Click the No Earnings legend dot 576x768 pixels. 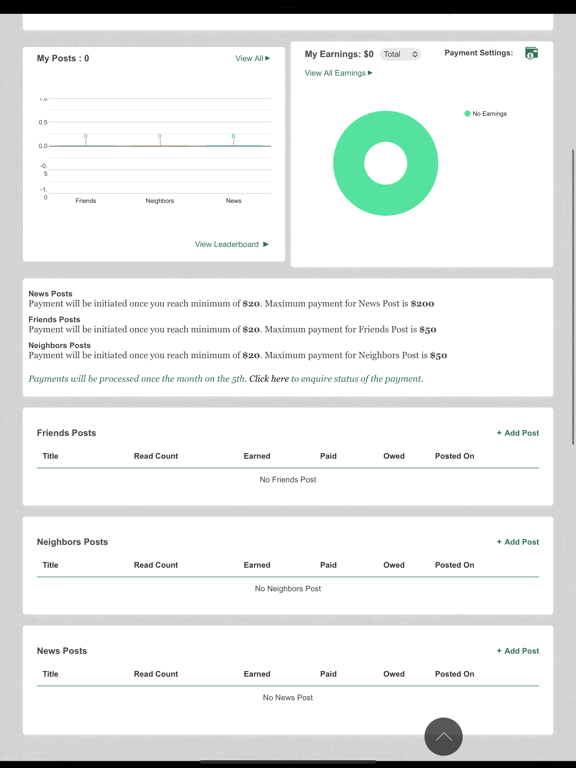tap(467, 114)
